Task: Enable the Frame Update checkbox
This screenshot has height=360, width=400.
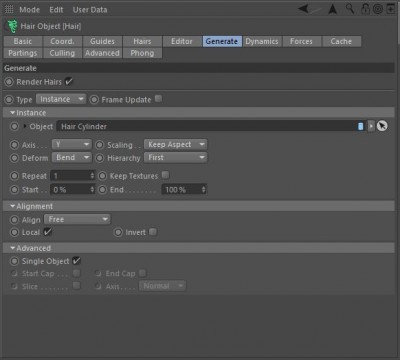Action: click(x=159, y=99)
